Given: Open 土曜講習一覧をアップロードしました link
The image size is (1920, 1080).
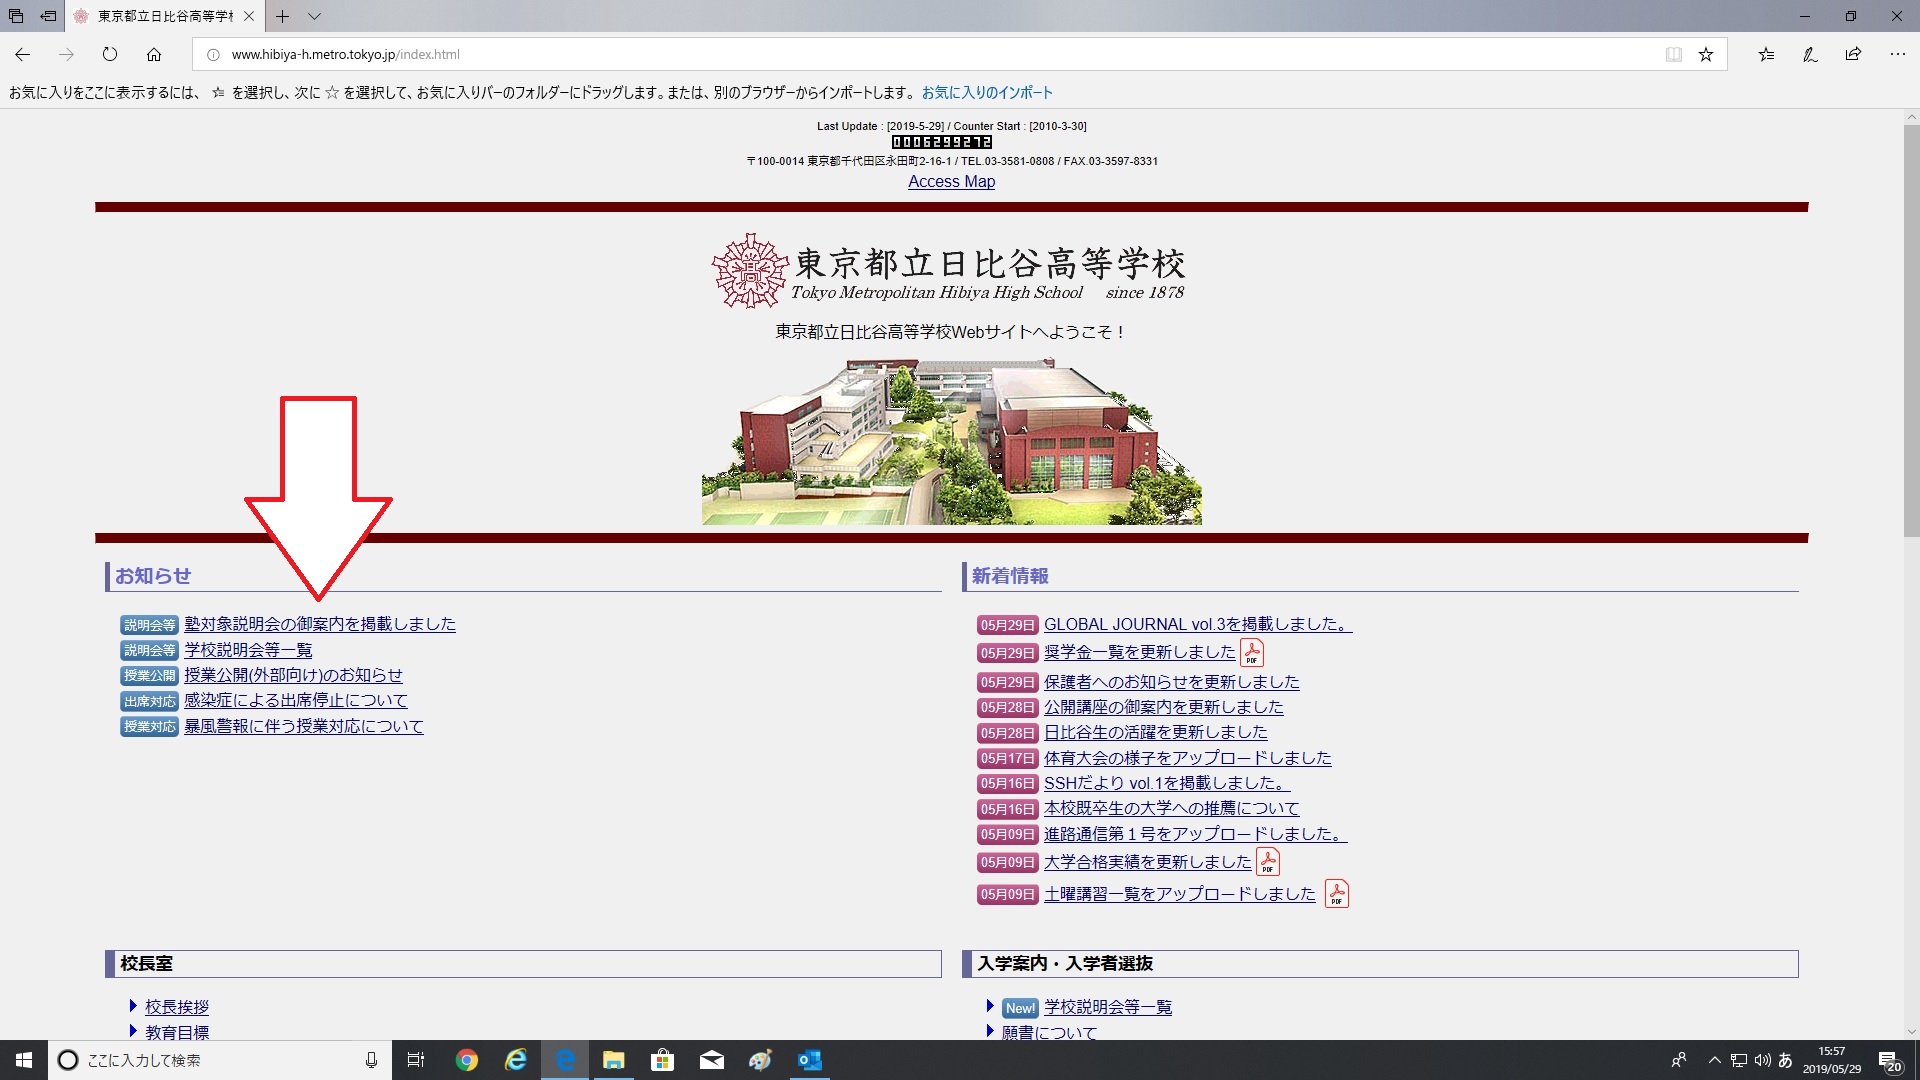Looking at the screenshot, I should pos(1180,894).
